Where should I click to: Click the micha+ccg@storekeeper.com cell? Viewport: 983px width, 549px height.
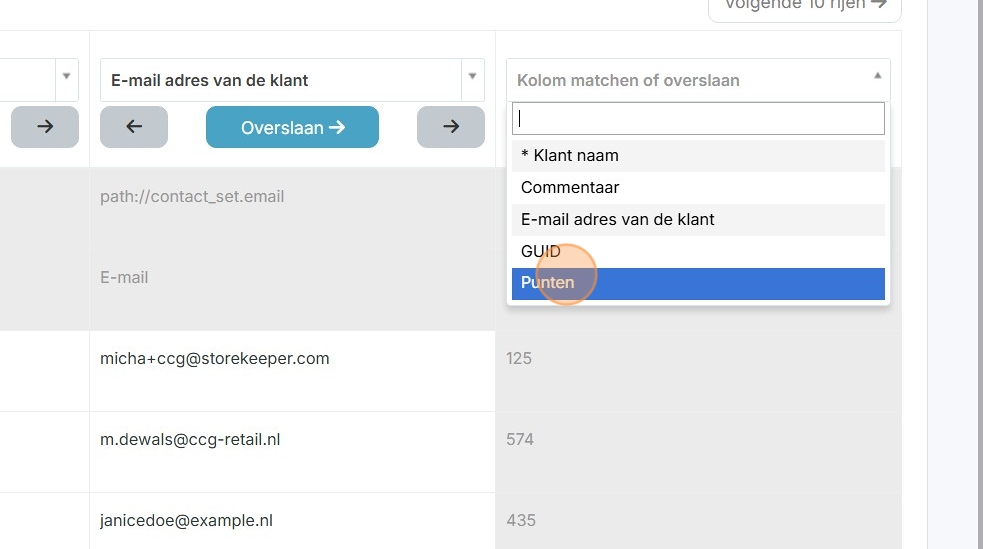tap(215, 358)
